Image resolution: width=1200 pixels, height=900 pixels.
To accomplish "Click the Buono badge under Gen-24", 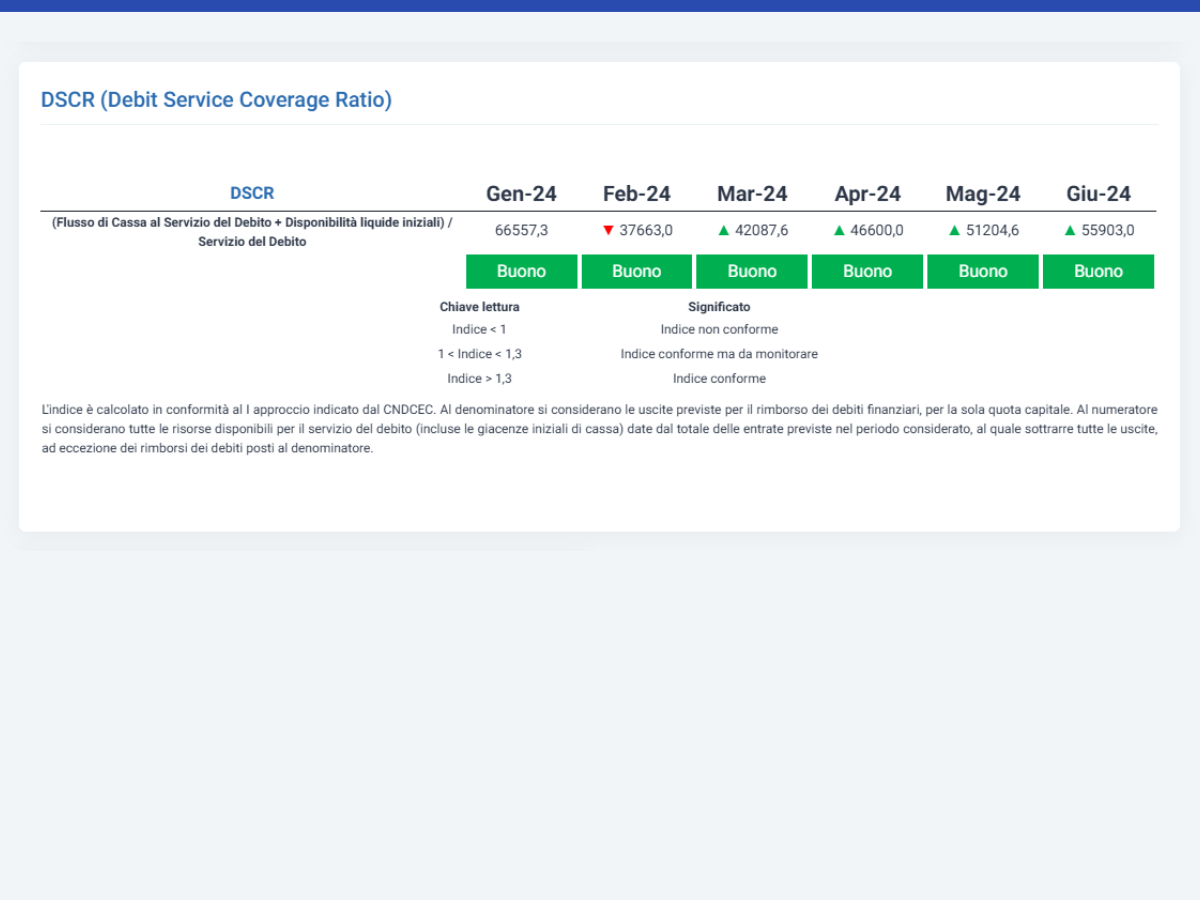I will click(522, 271).
